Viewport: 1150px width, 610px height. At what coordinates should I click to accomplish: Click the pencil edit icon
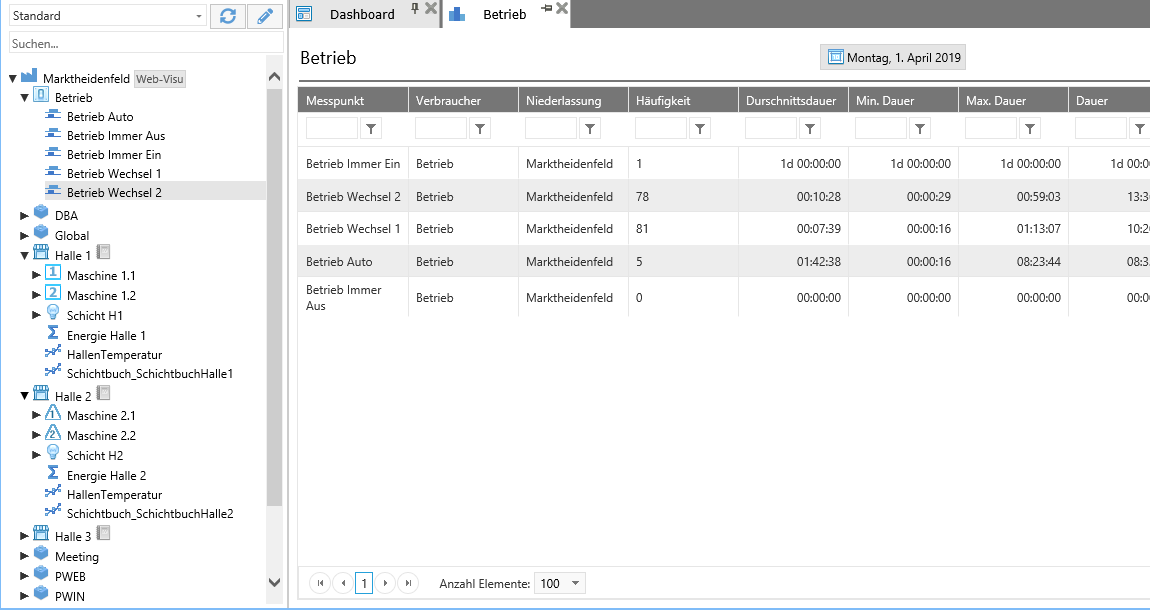click(x=264, y=16)
